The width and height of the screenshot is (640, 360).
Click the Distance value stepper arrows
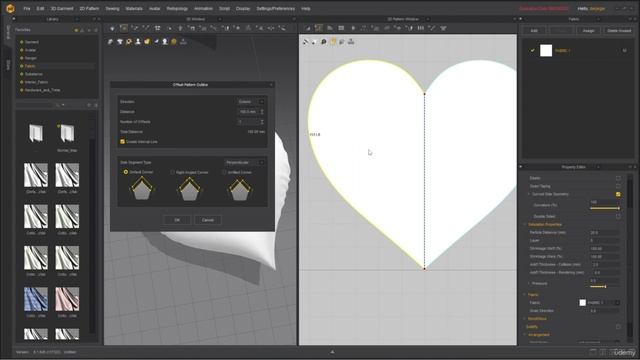(x=262, y=111)
